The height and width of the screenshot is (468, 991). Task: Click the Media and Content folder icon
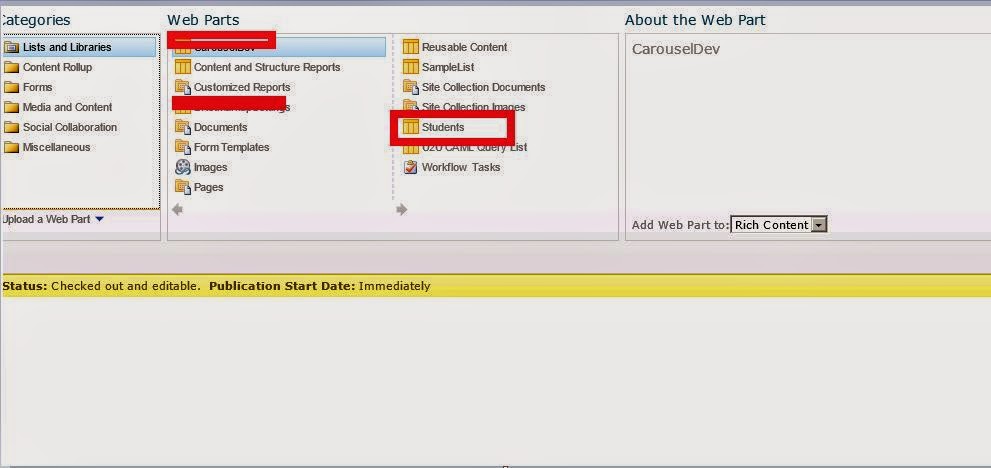[11, 108]
